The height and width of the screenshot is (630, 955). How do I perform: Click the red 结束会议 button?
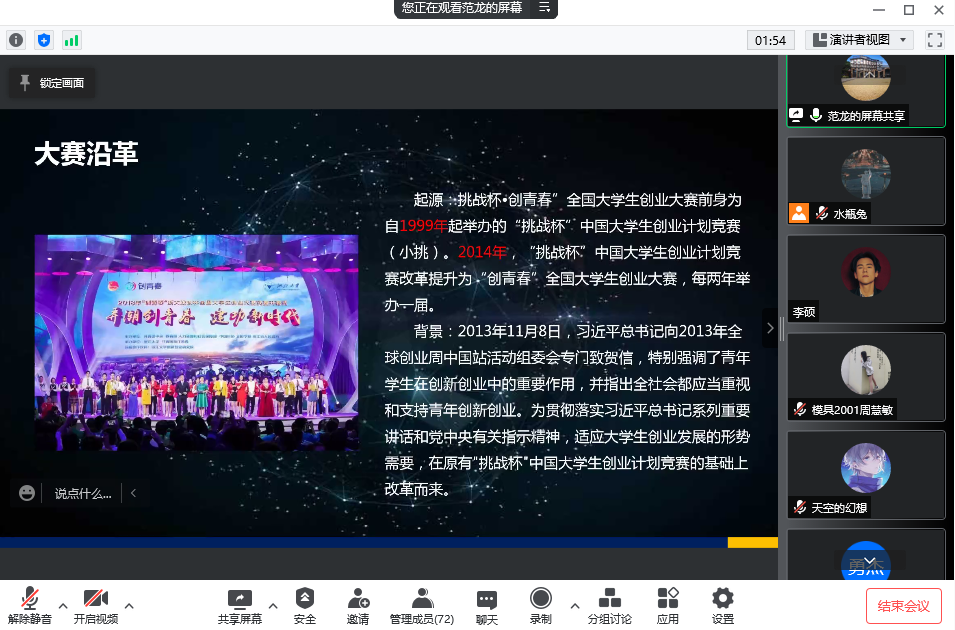tap(903, 606)
